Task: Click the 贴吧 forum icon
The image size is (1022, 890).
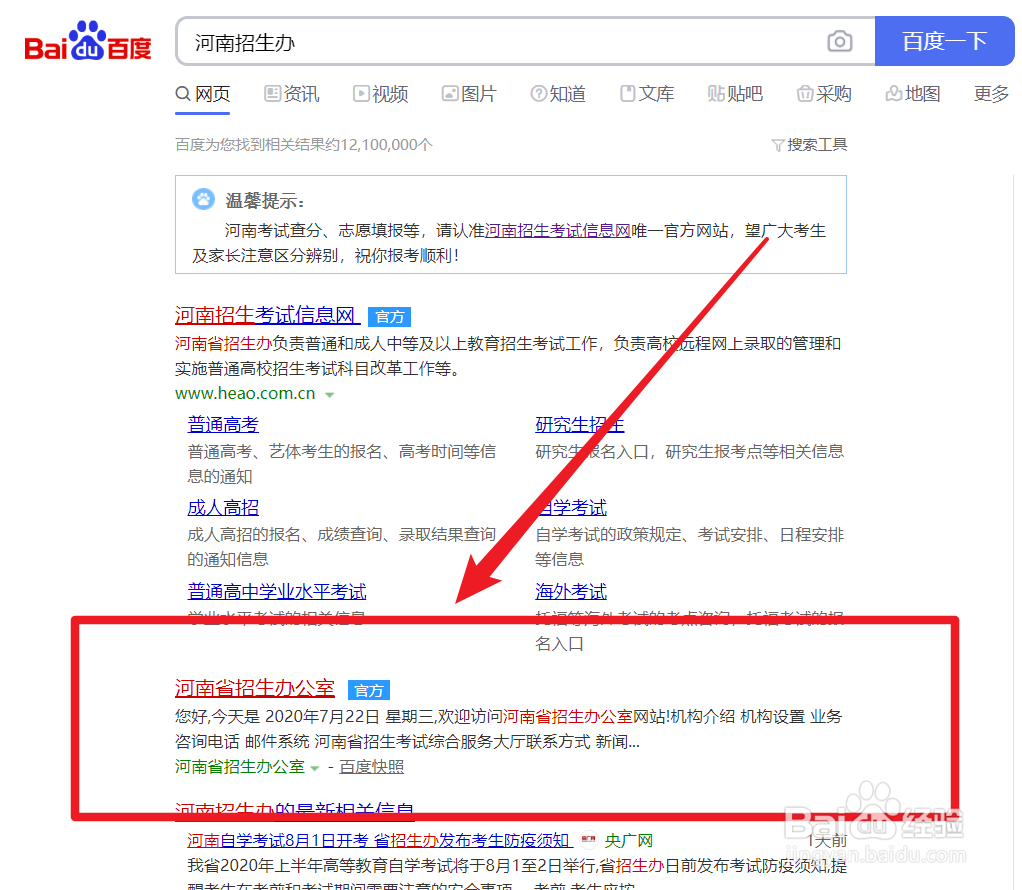Action: 716,93
